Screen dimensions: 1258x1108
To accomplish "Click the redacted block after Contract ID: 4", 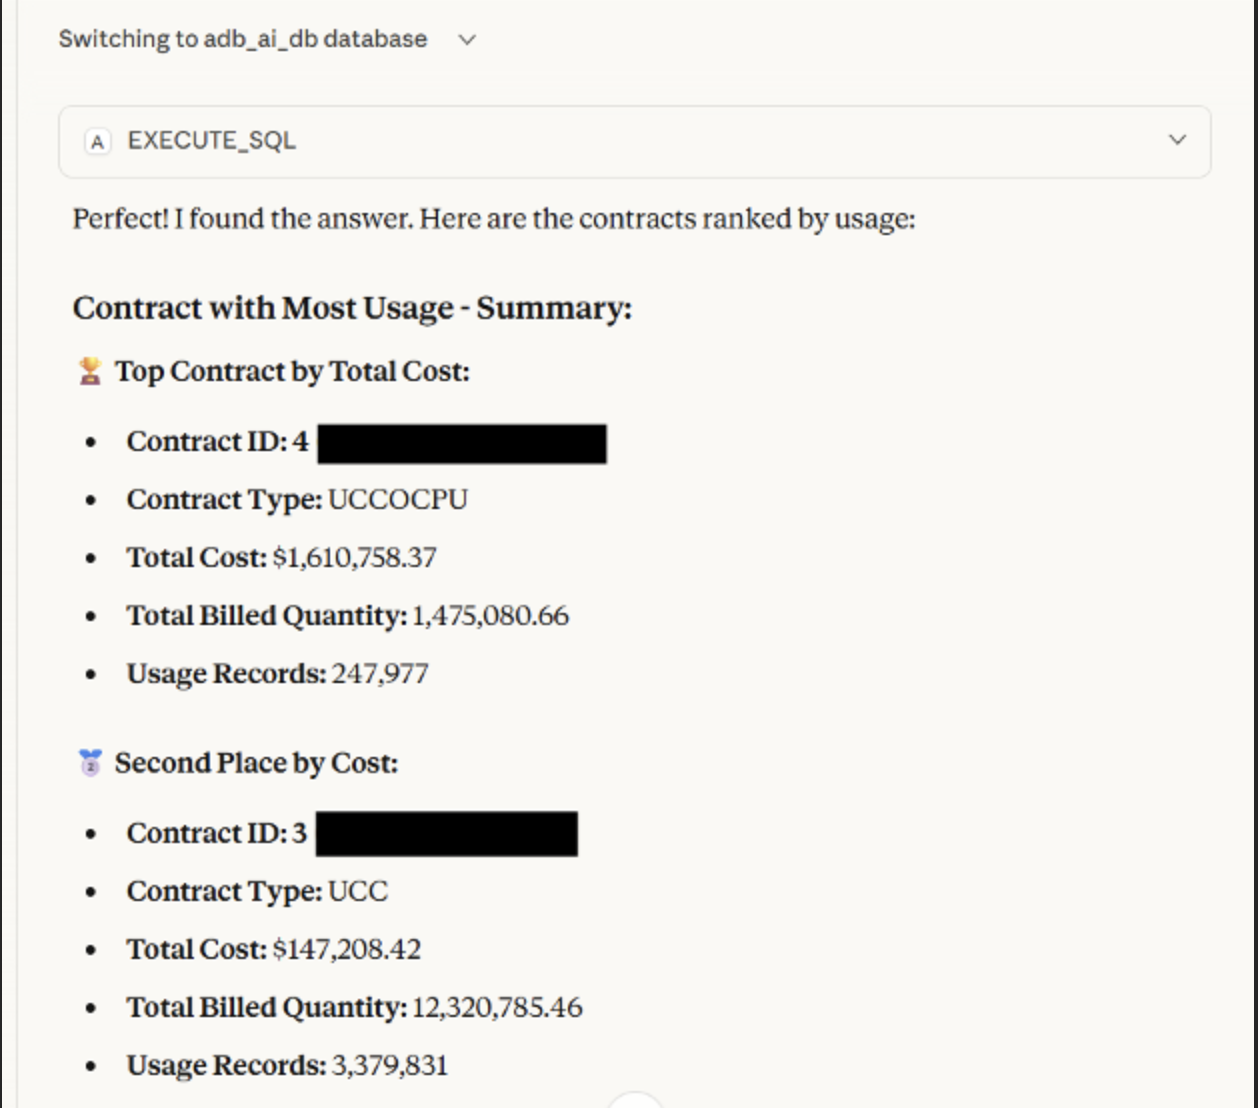I will (x=461, y=443).
